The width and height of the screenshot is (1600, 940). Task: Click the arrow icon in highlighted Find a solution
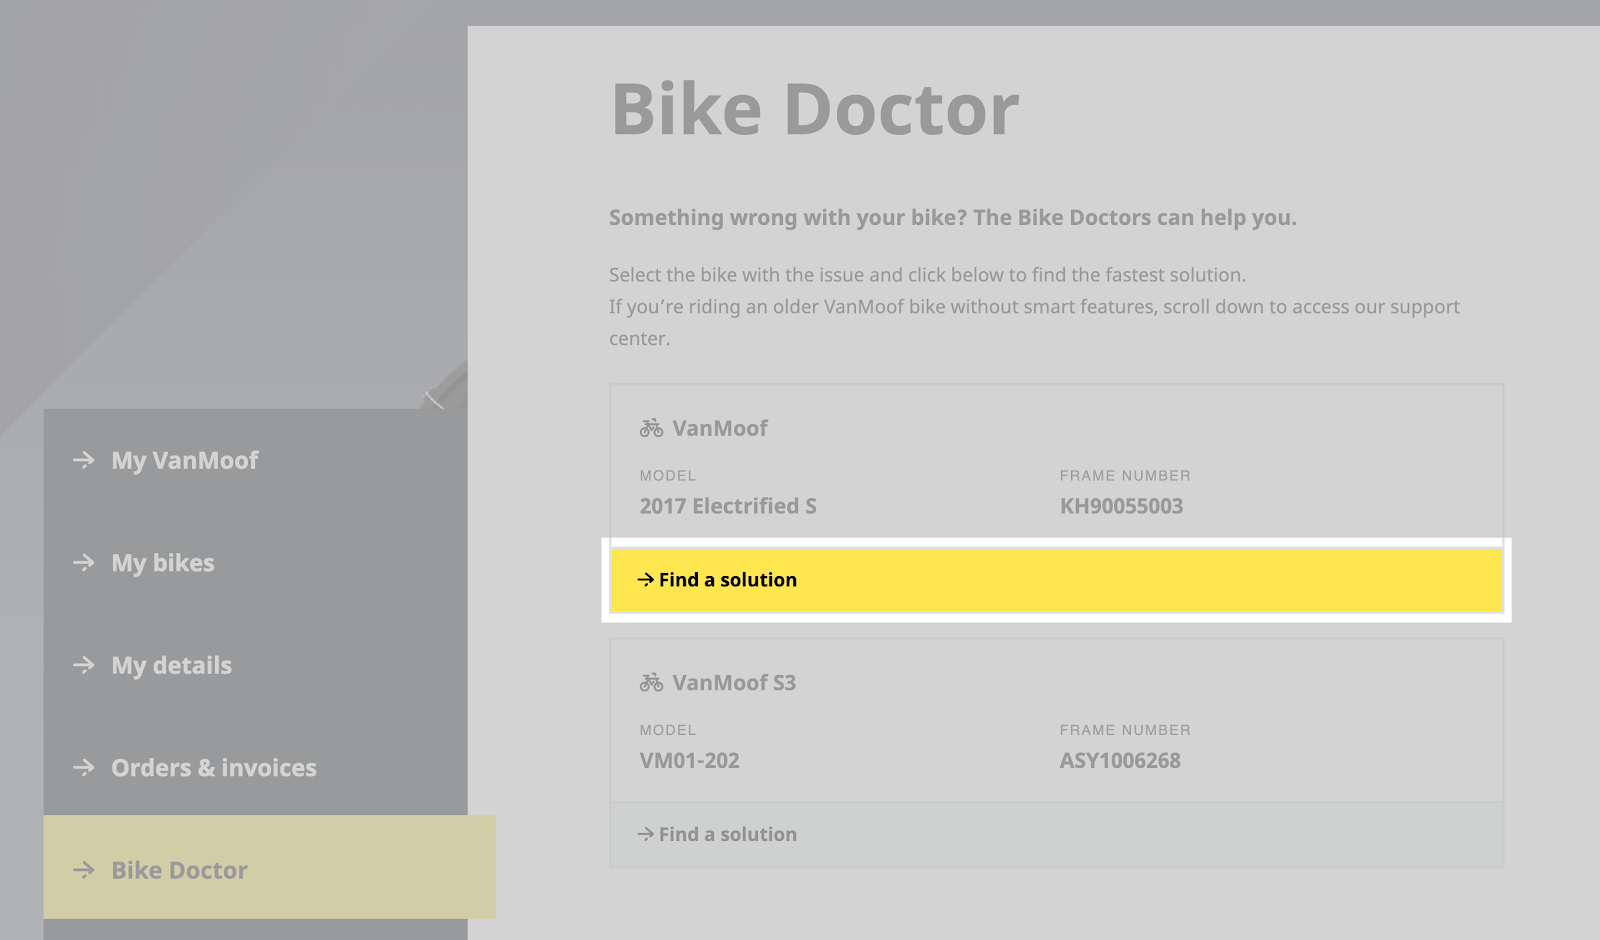click(x=646, y=580)
